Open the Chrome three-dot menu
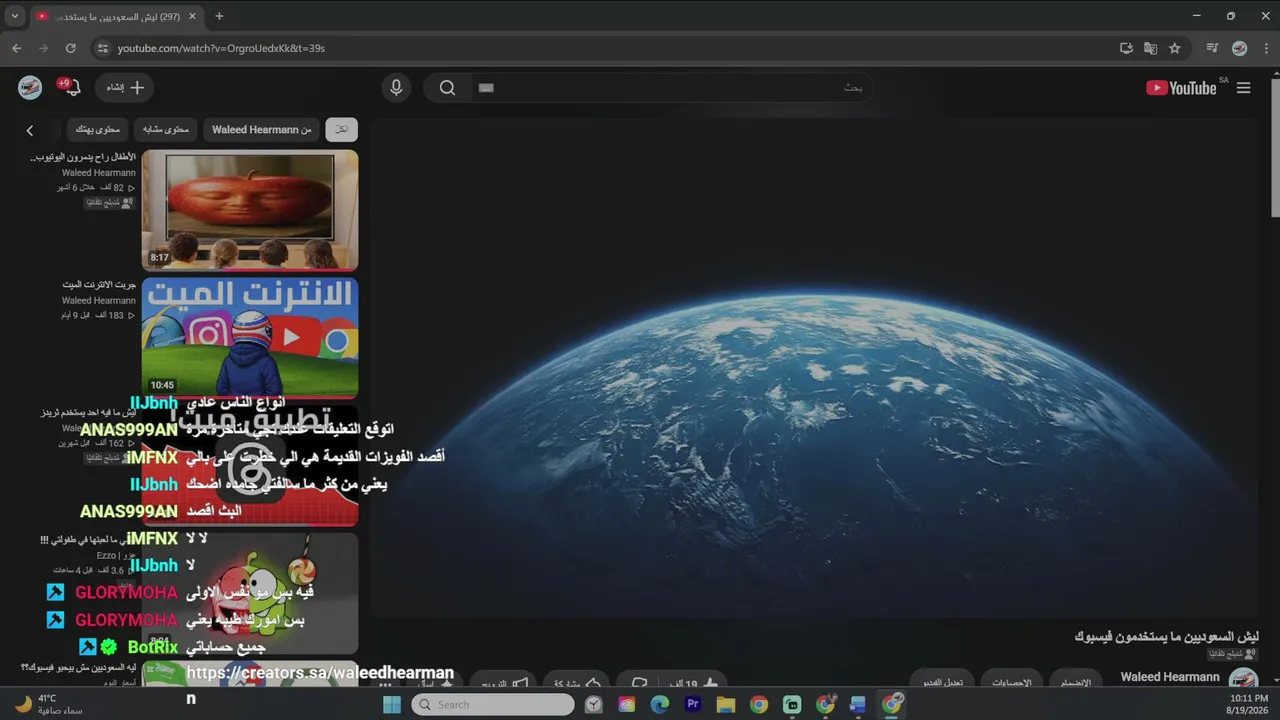1280x720 pixels. pyautogui.click(x=1264, y=48)
